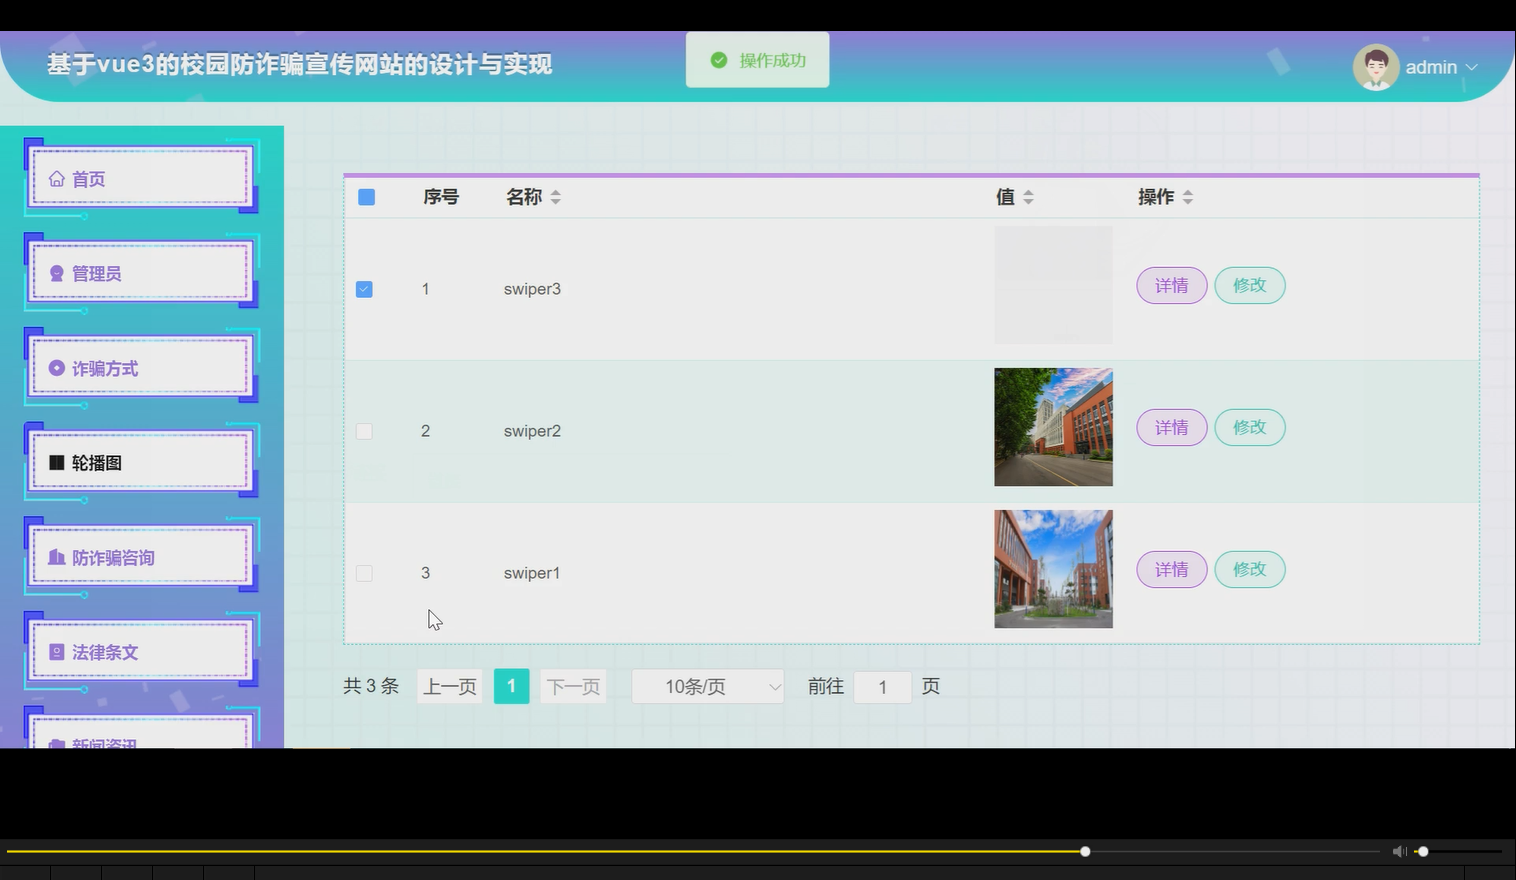Click the swiper3 name cell
The image size is (1516, 880).
532,289
